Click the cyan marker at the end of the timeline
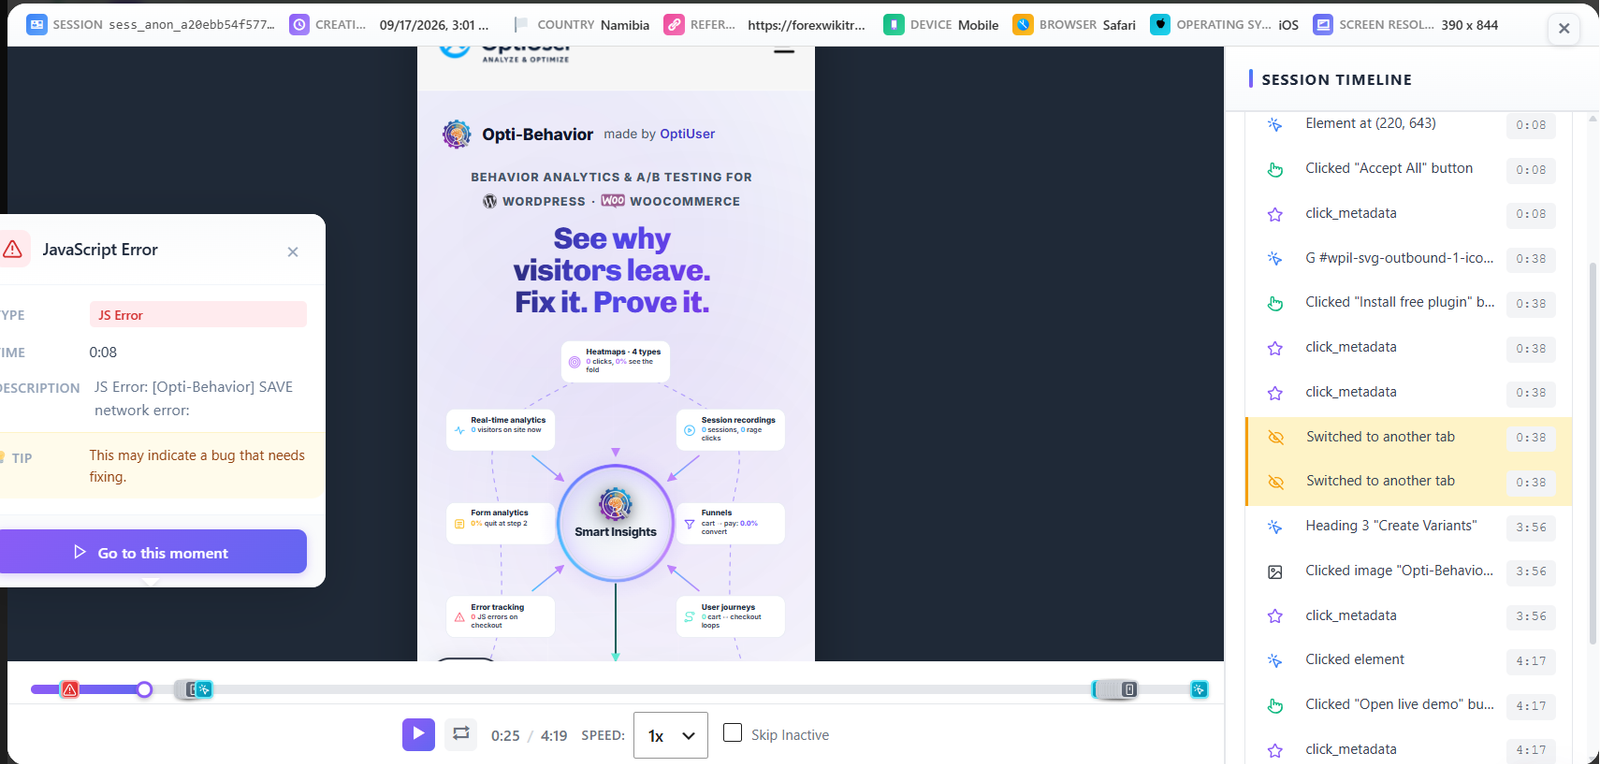 pyautogui.click(x=1199, y=689)
